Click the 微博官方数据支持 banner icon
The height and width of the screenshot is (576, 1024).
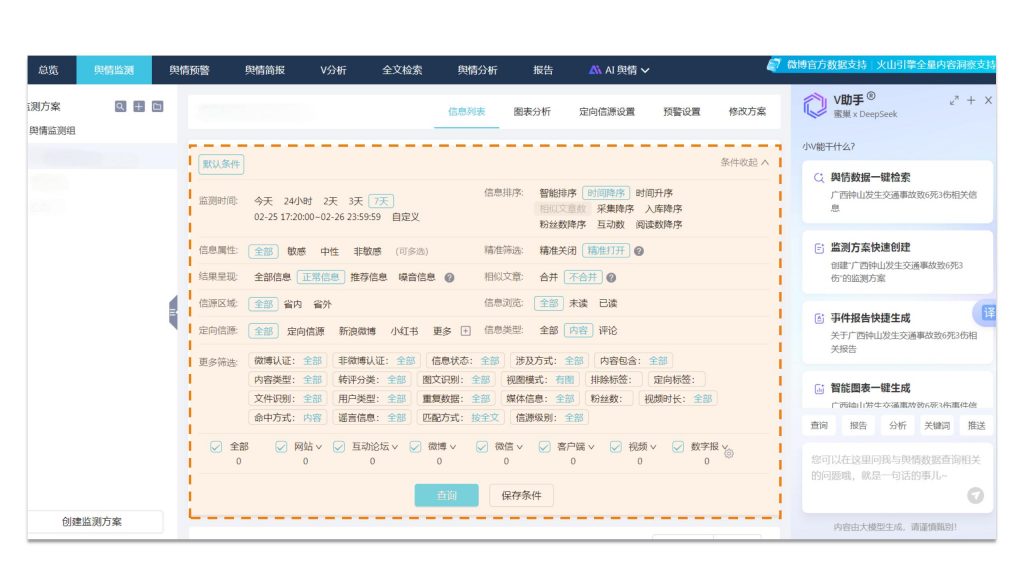(x=774, y=65)
